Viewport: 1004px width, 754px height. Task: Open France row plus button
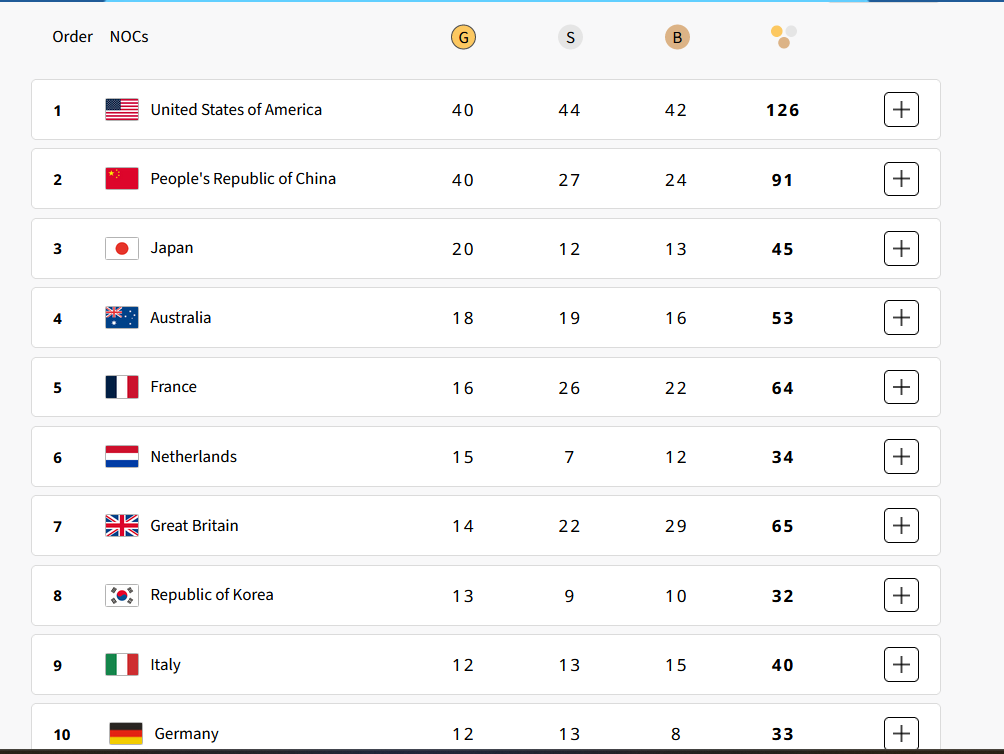tap(901, 387)
